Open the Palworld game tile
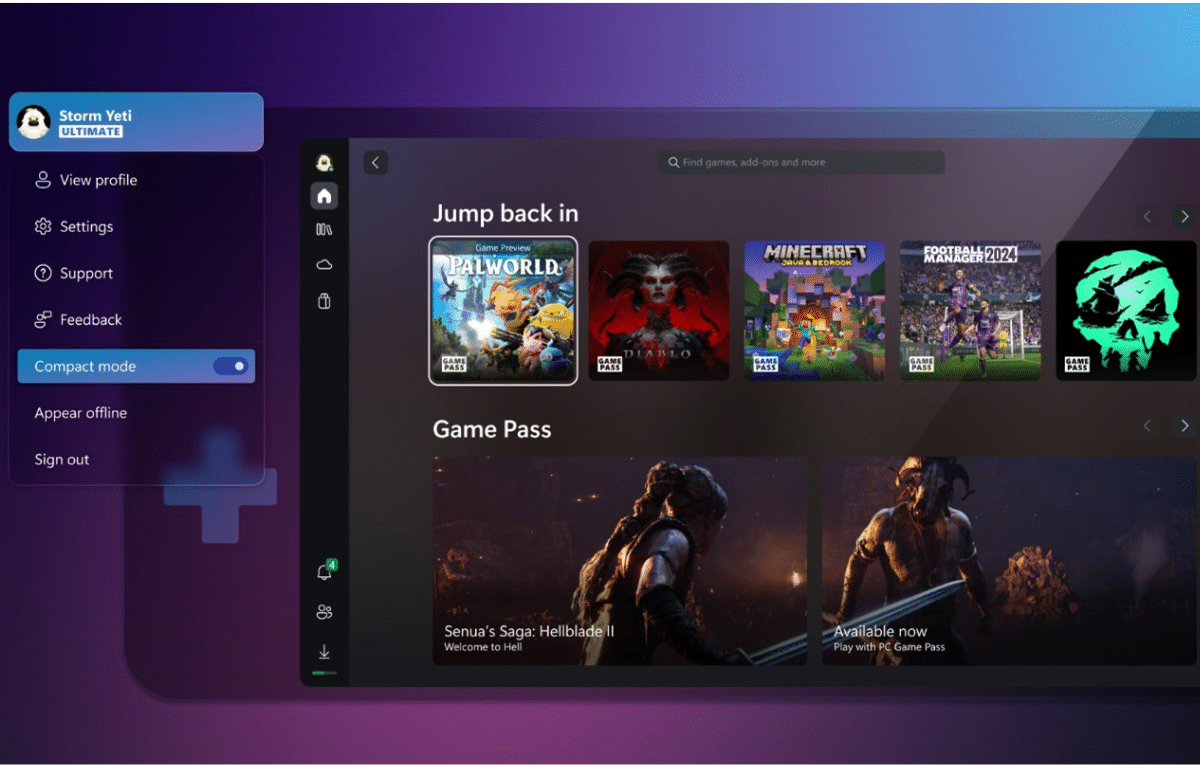 pyautogui.click(x=503, y=311)
